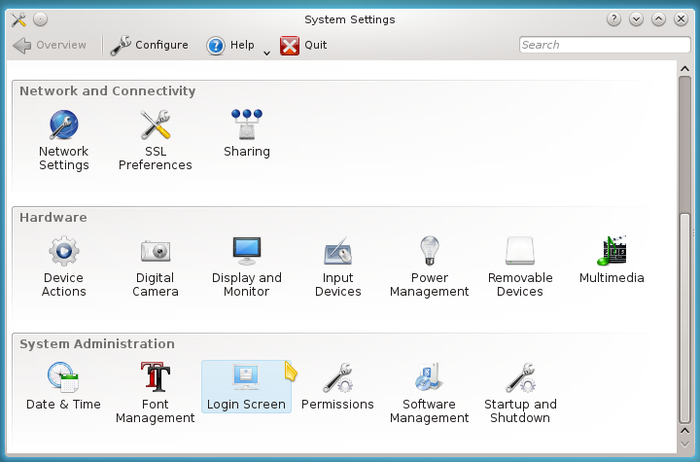The width and height of the screenshot is (700, 462).
Task: Open Startup and Shutdown settings
Action: tap(520, 393)
